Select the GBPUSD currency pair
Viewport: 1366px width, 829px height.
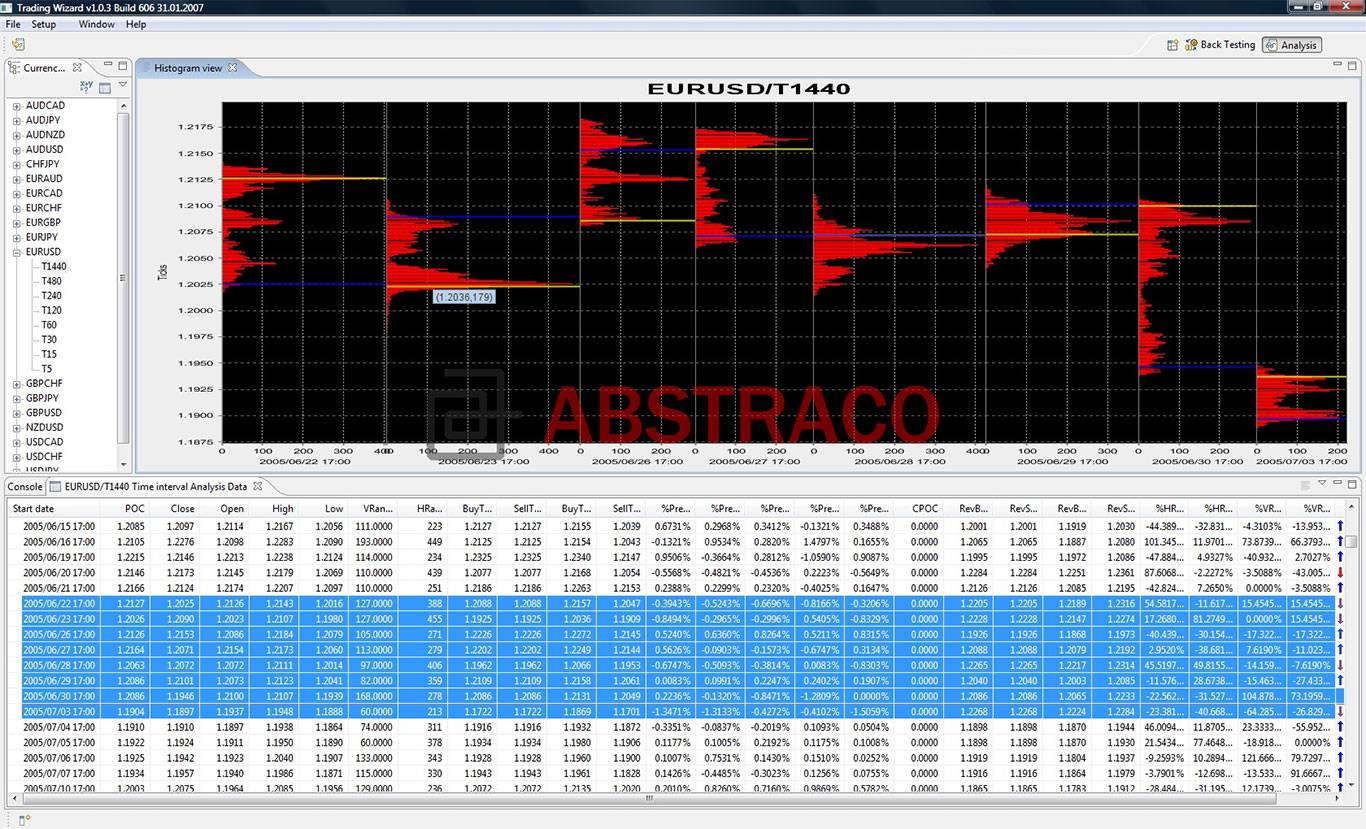(45, 412)
